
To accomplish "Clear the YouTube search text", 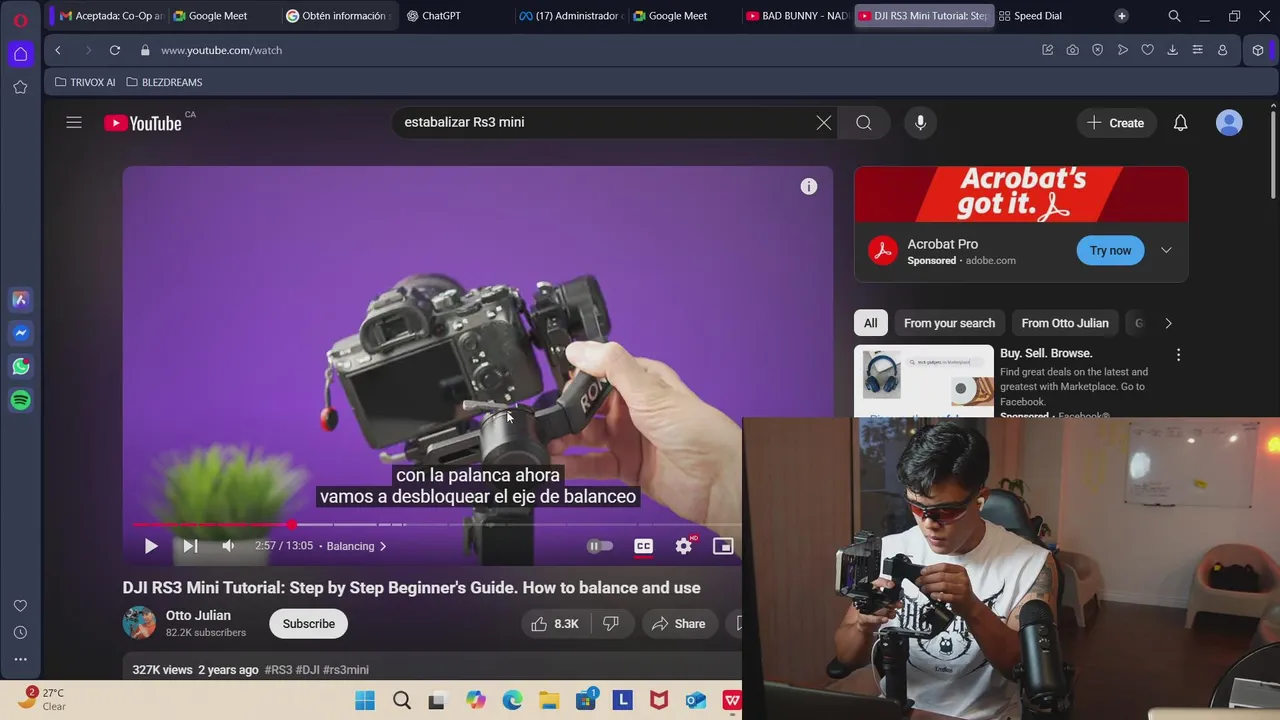I will [823, 123].
